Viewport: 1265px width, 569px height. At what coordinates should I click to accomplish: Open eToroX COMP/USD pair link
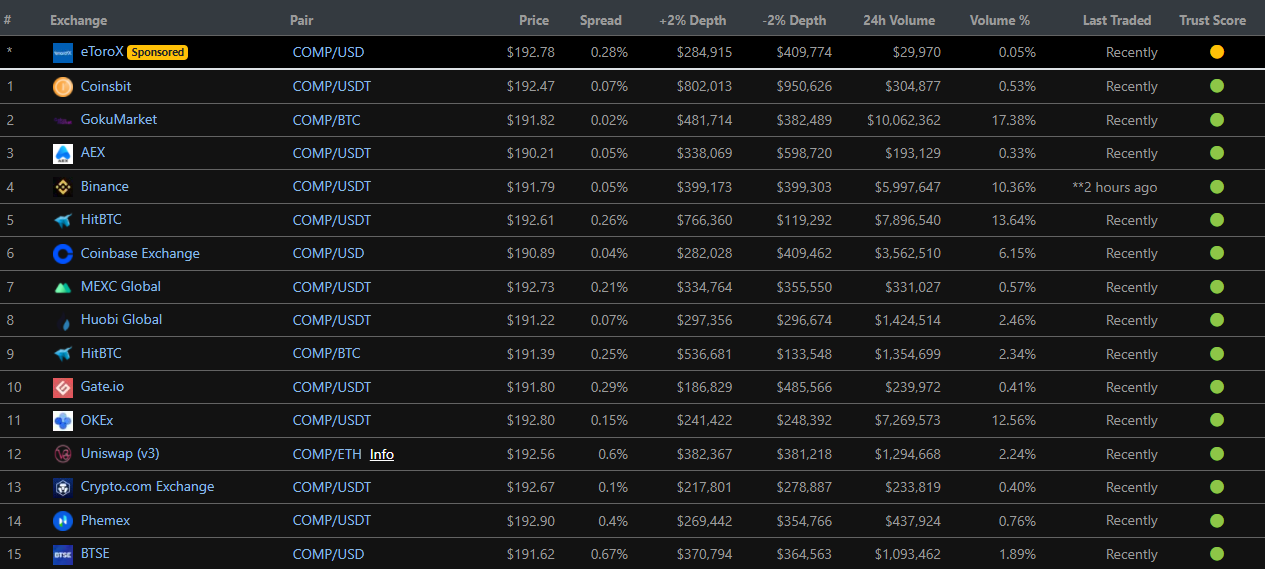click(329, 52)
